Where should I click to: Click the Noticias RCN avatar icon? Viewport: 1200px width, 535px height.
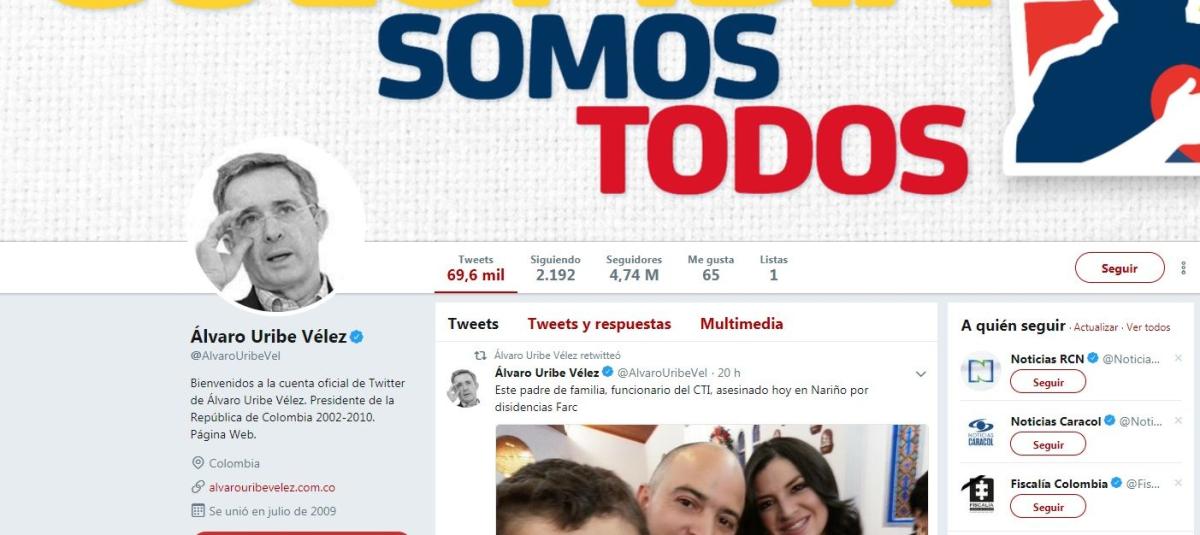pos(981,371)
